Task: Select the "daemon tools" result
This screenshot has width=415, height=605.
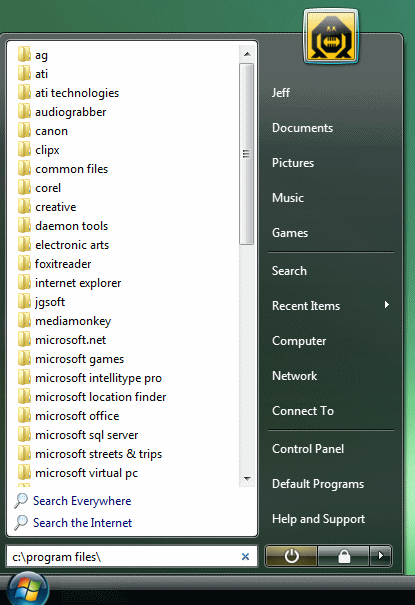Action: pos(72,226)
